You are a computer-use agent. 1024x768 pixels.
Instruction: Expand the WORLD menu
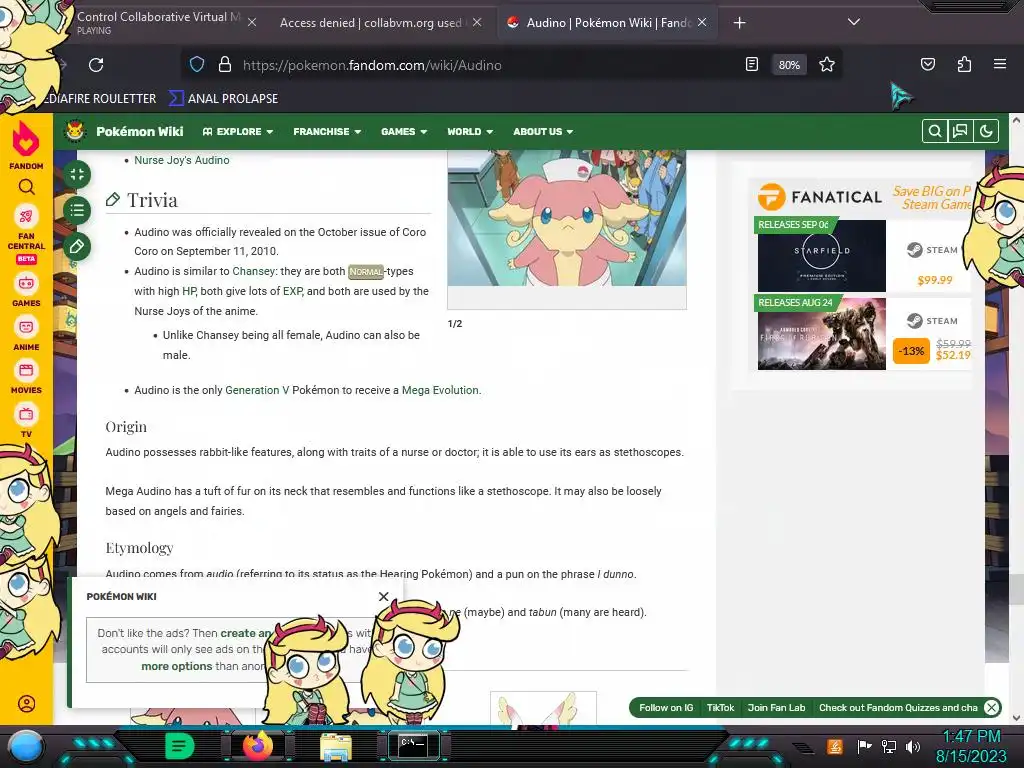[x=470, y=131]
